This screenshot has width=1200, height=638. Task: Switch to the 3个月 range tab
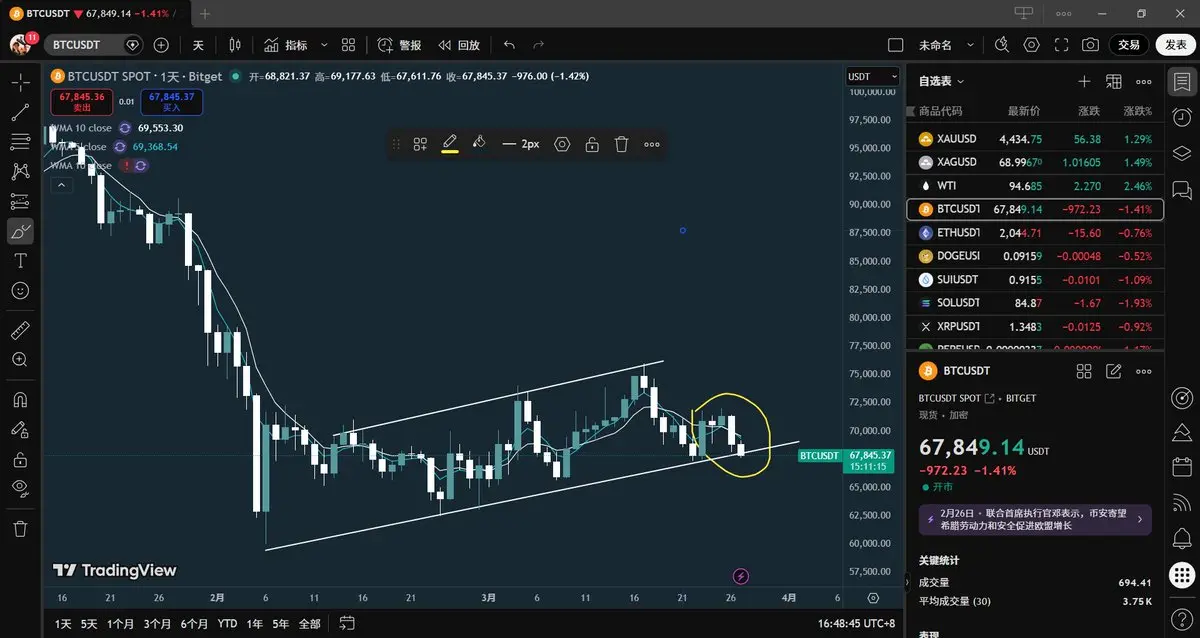point(157,624)
